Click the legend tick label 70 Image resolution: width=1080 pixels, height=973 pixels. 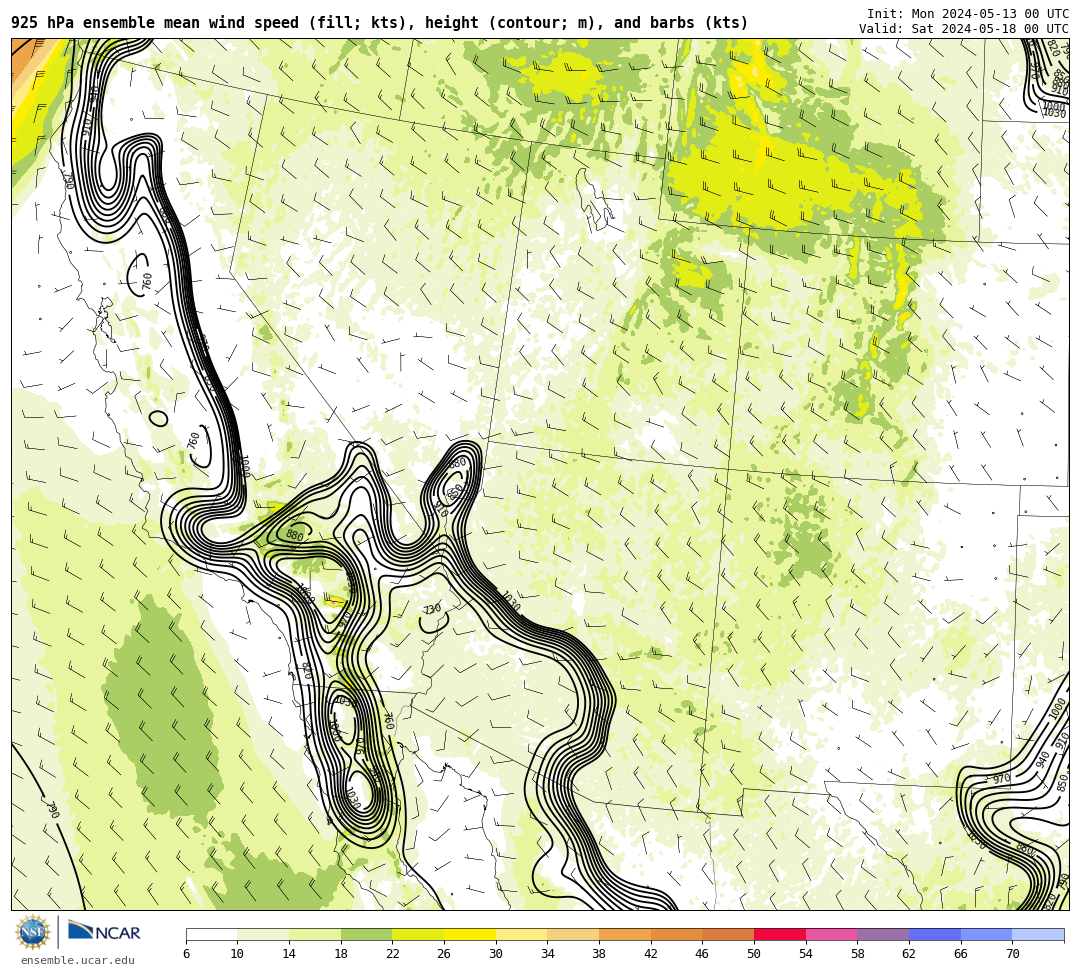(1012, 954)
